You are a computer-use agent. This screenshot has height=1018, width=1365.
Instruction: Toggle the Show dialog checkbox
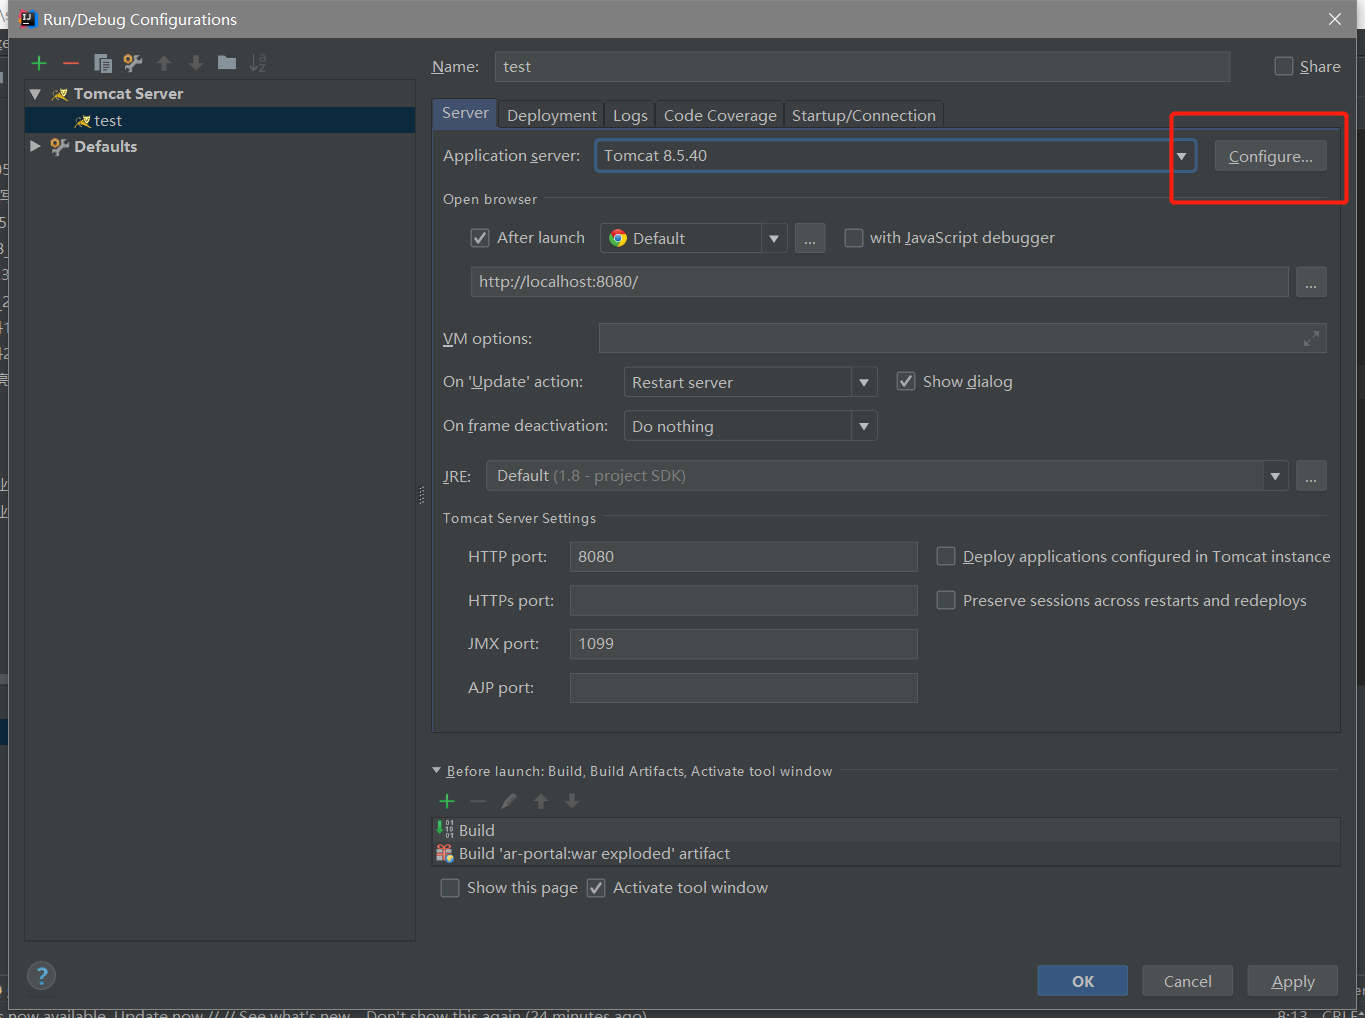[906, 381]
